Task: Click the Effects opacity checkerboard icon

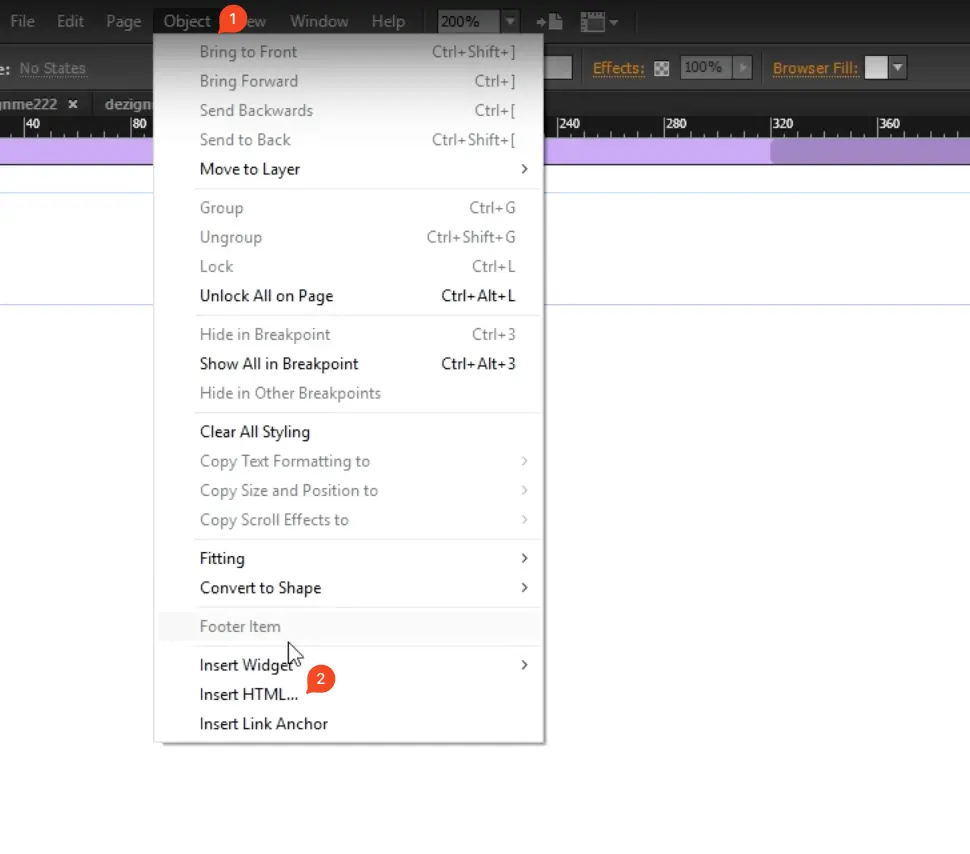Action: point(662,68)
